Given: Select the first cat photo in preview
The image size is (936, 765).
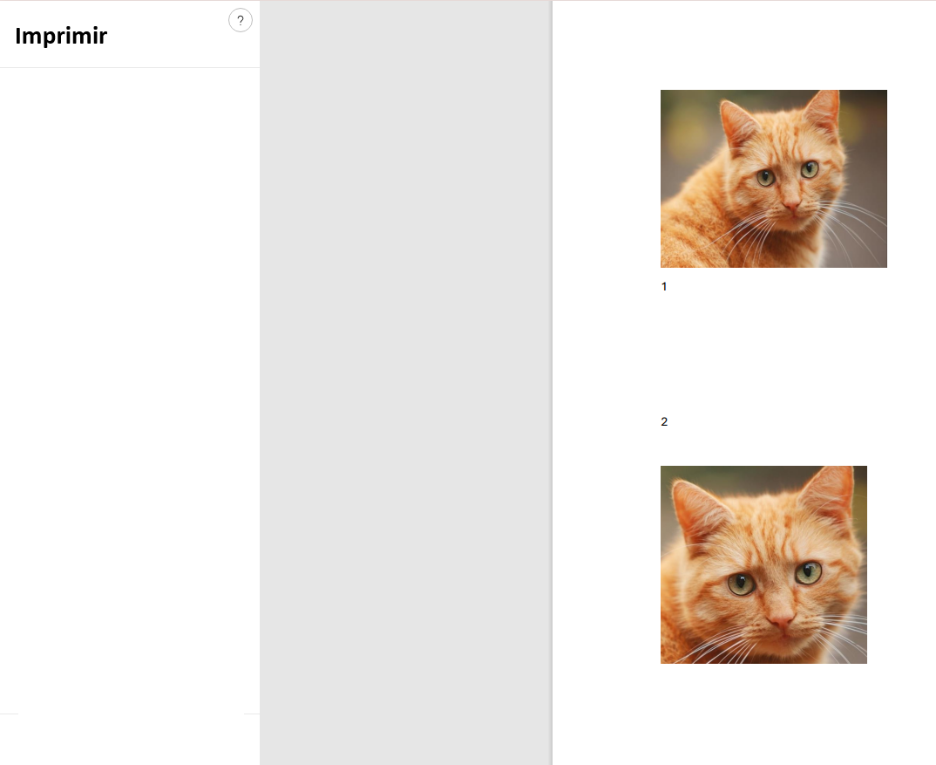Looking at the screenshot, I should pos(774,179).
